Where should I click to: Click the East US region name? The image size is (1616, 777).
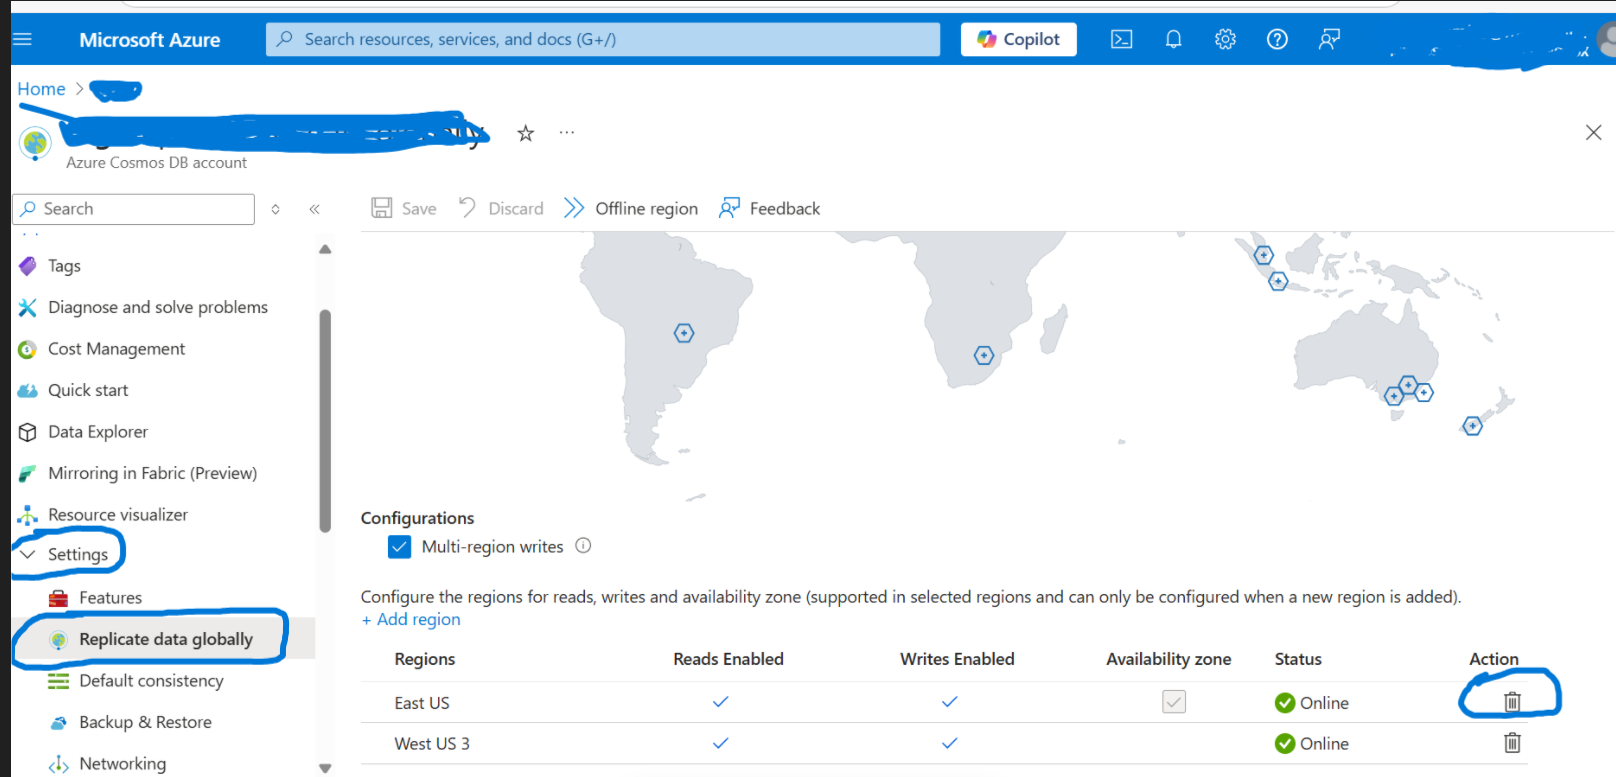[422, 703]
